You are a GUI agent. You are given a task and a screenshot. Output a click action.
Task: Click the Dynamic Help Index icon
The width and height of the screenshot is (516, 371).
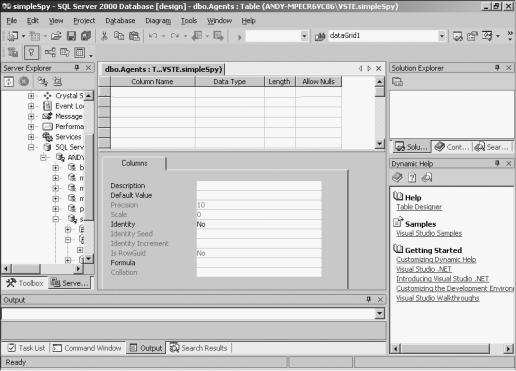click(412, 177)
